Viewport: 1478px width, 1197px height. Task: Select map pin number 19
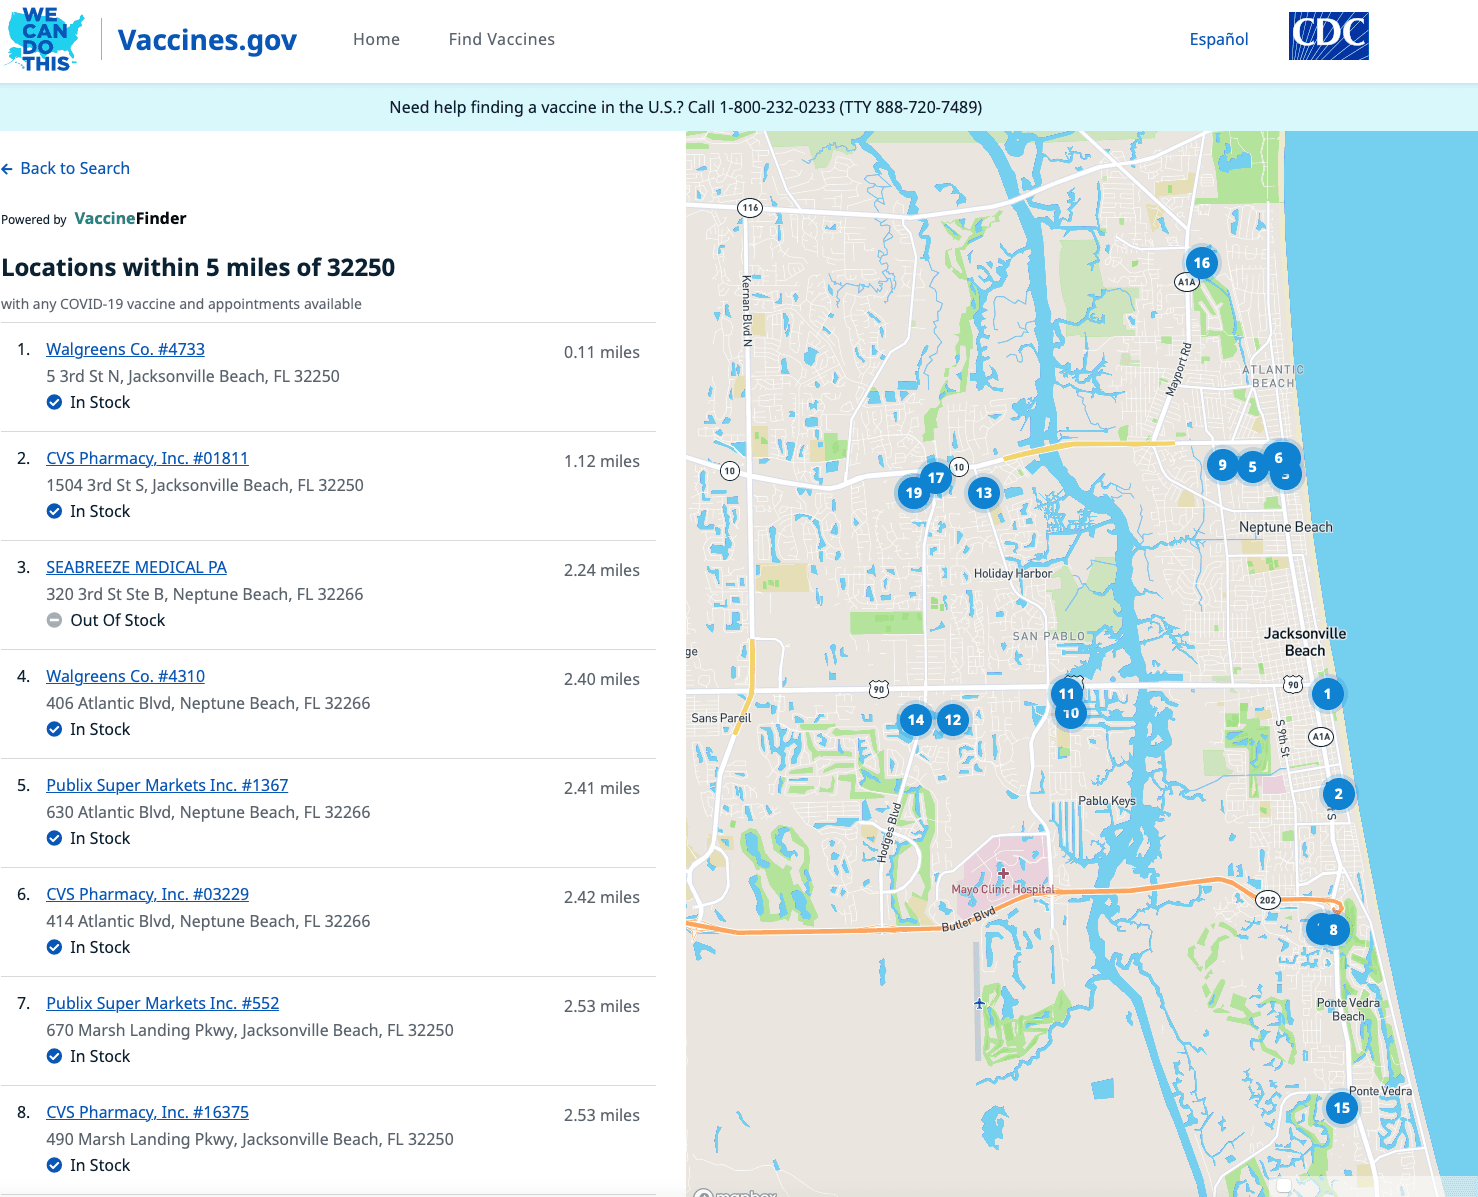(x=913, y=493)
